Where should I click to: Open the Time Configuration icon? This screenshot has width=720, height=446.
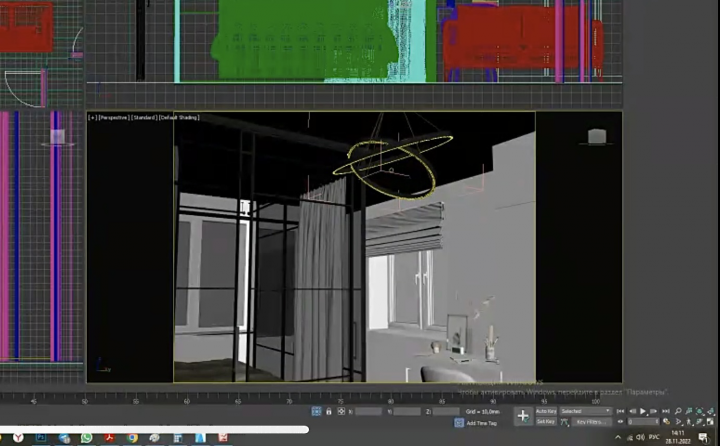666,422
